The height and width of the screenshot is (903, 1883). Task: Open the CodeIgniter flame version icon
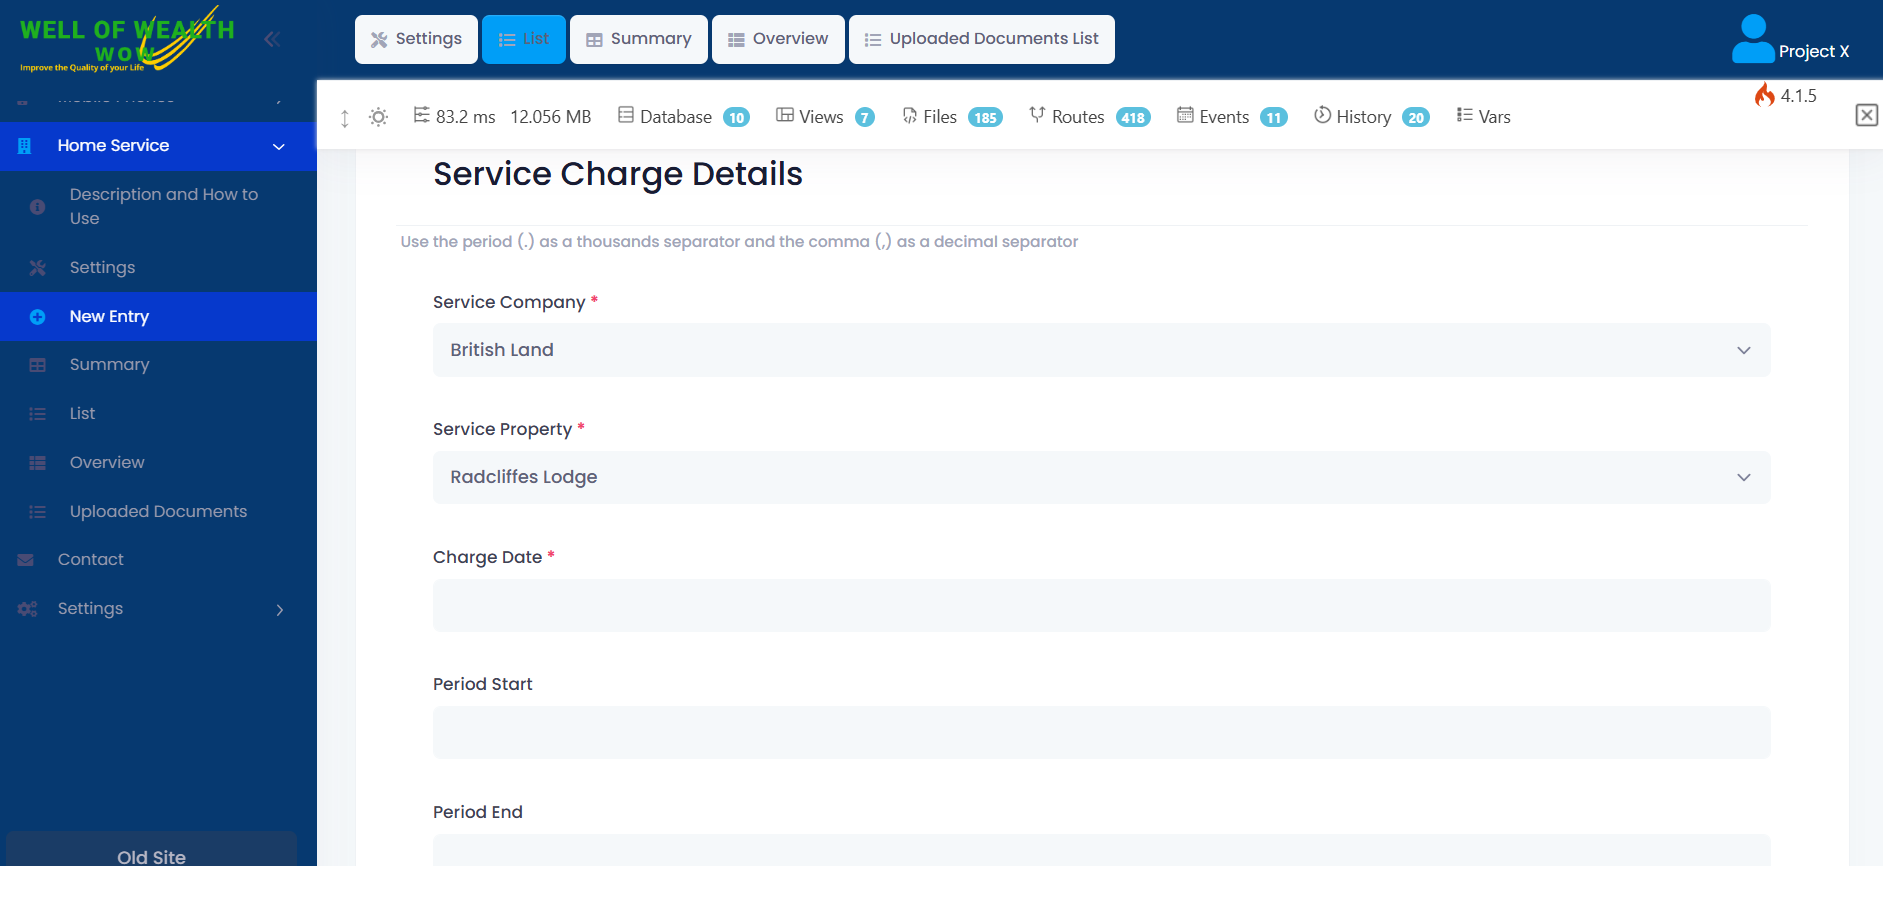pyautogui.click(x=1765, y=95)
